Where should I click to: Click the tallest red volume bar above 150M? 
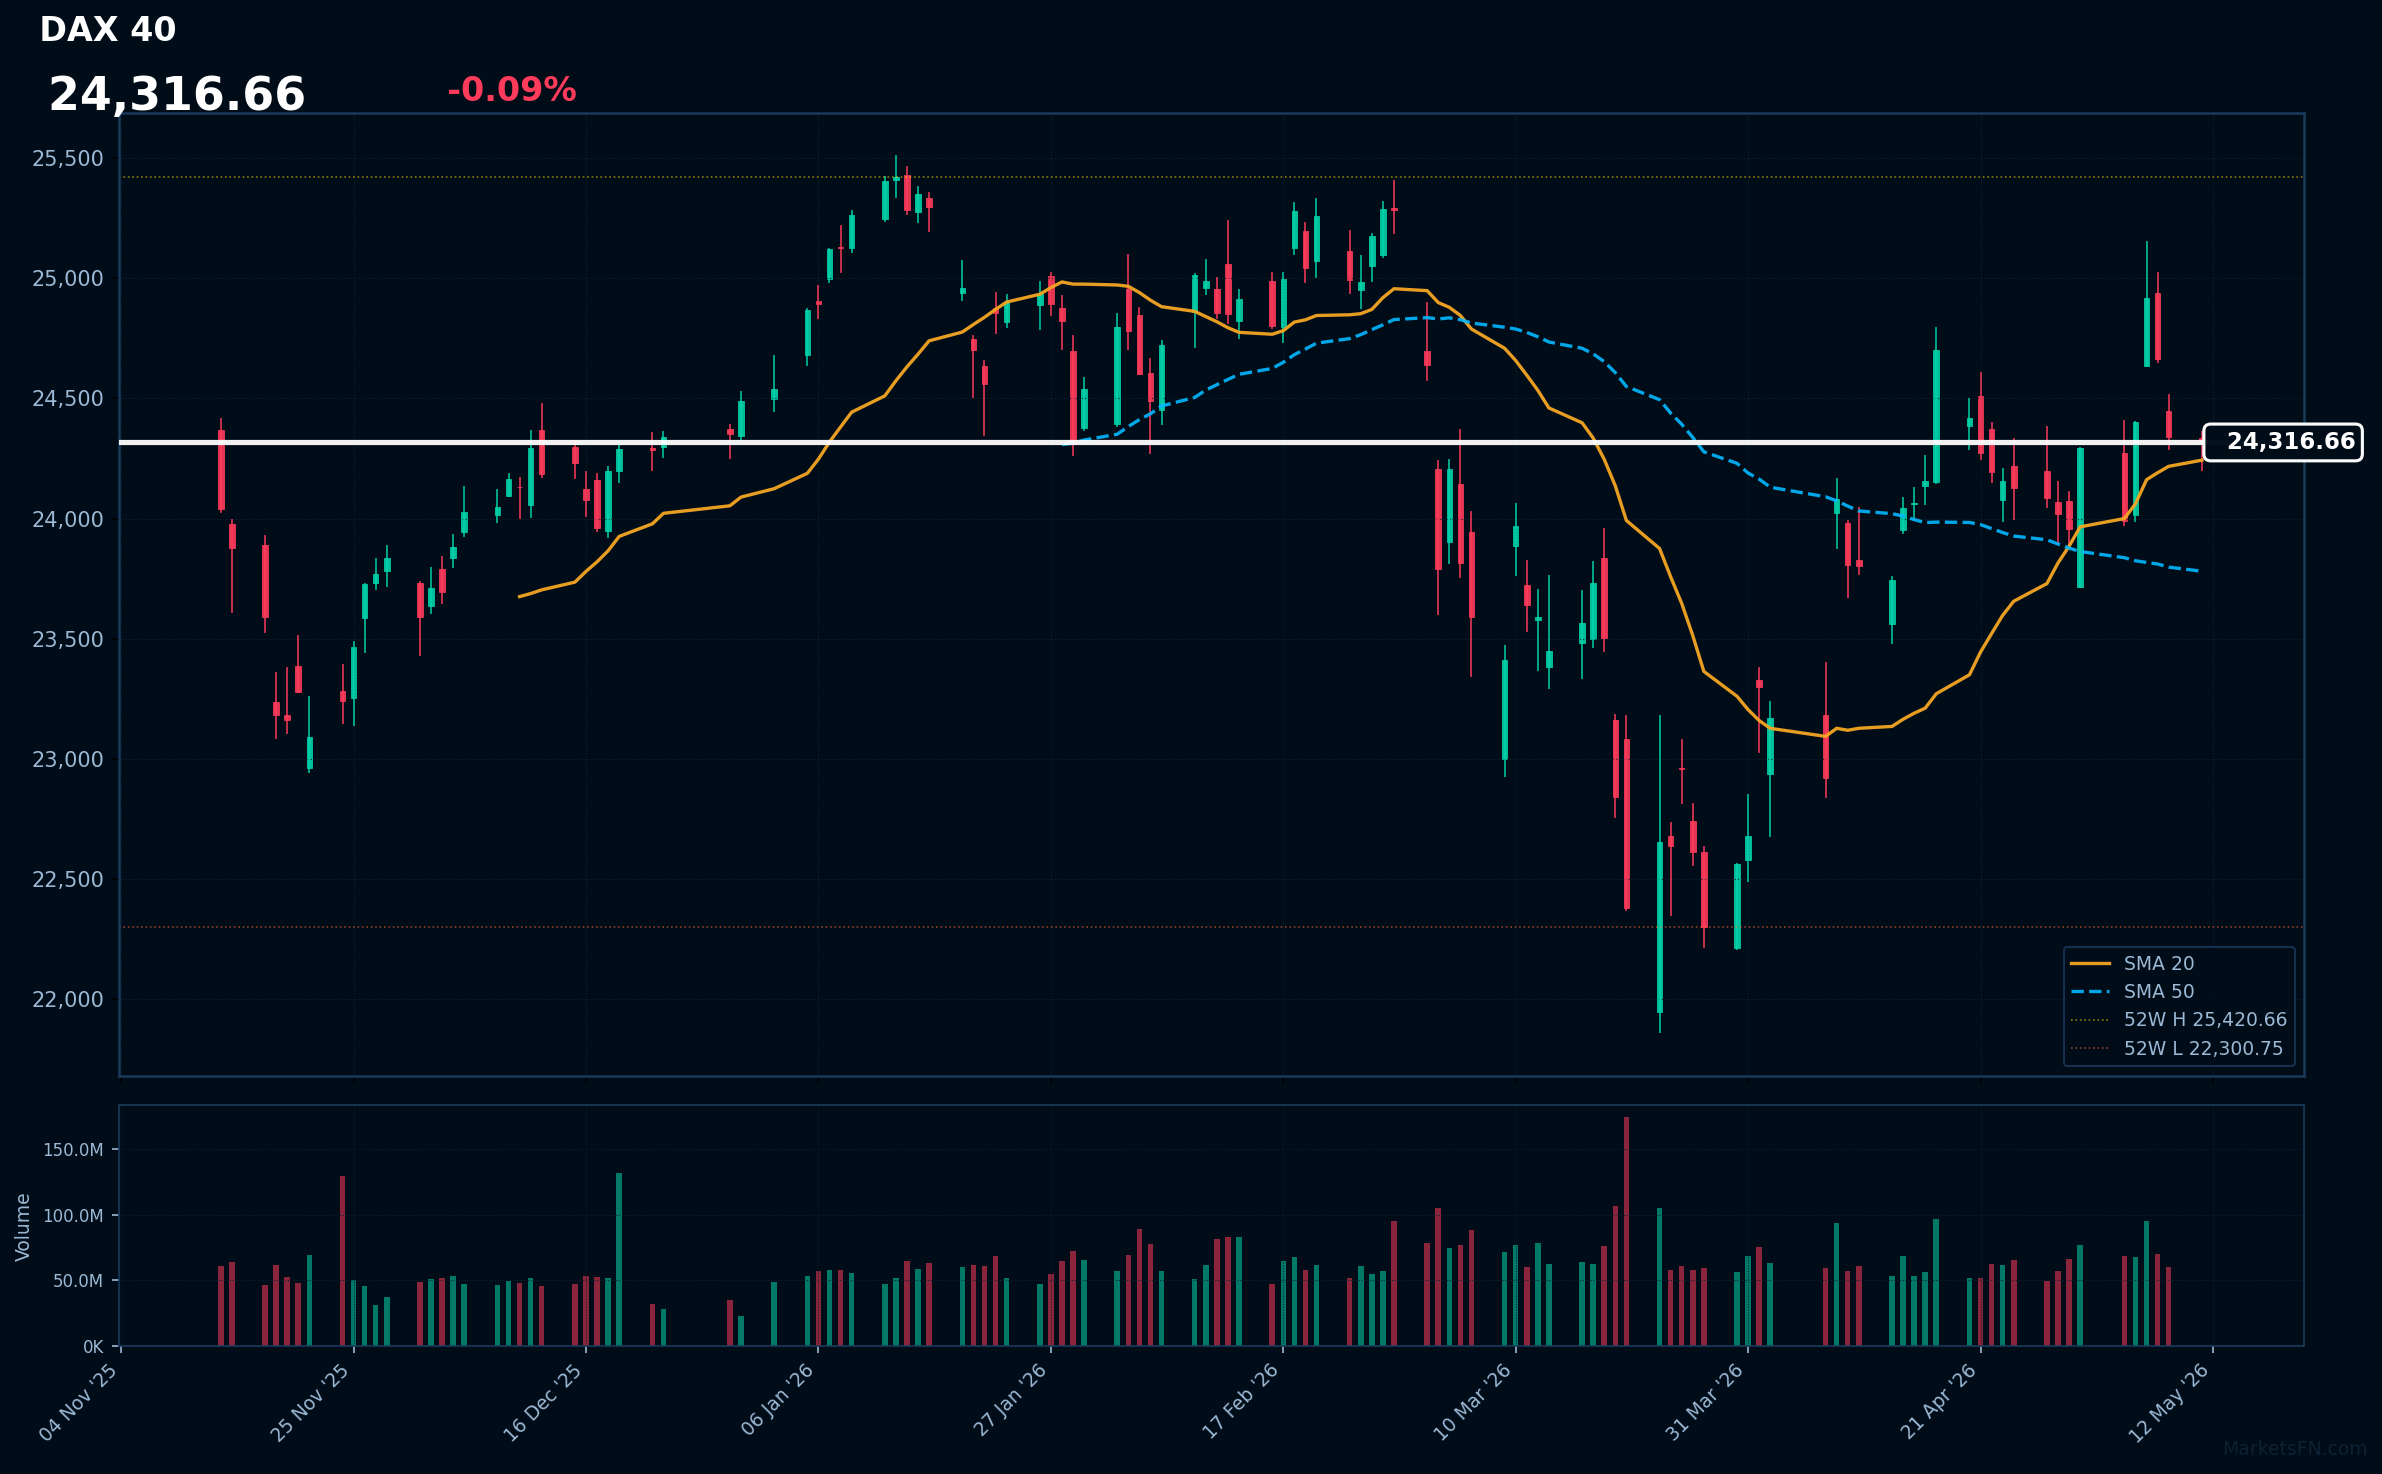[x=1627, y=1231]
